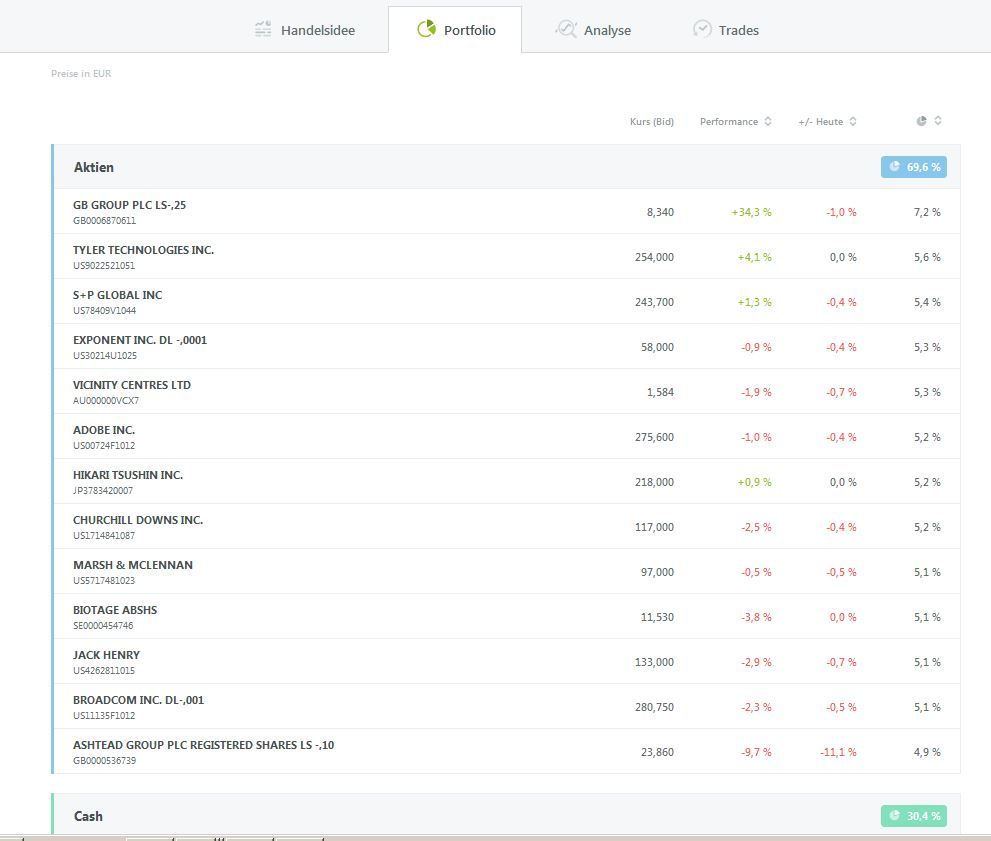Click the pie chart weighting column icon
Image resolution: width=991 pixels, height=841 pixels.
pyautogui.click(x=921, y=121)
